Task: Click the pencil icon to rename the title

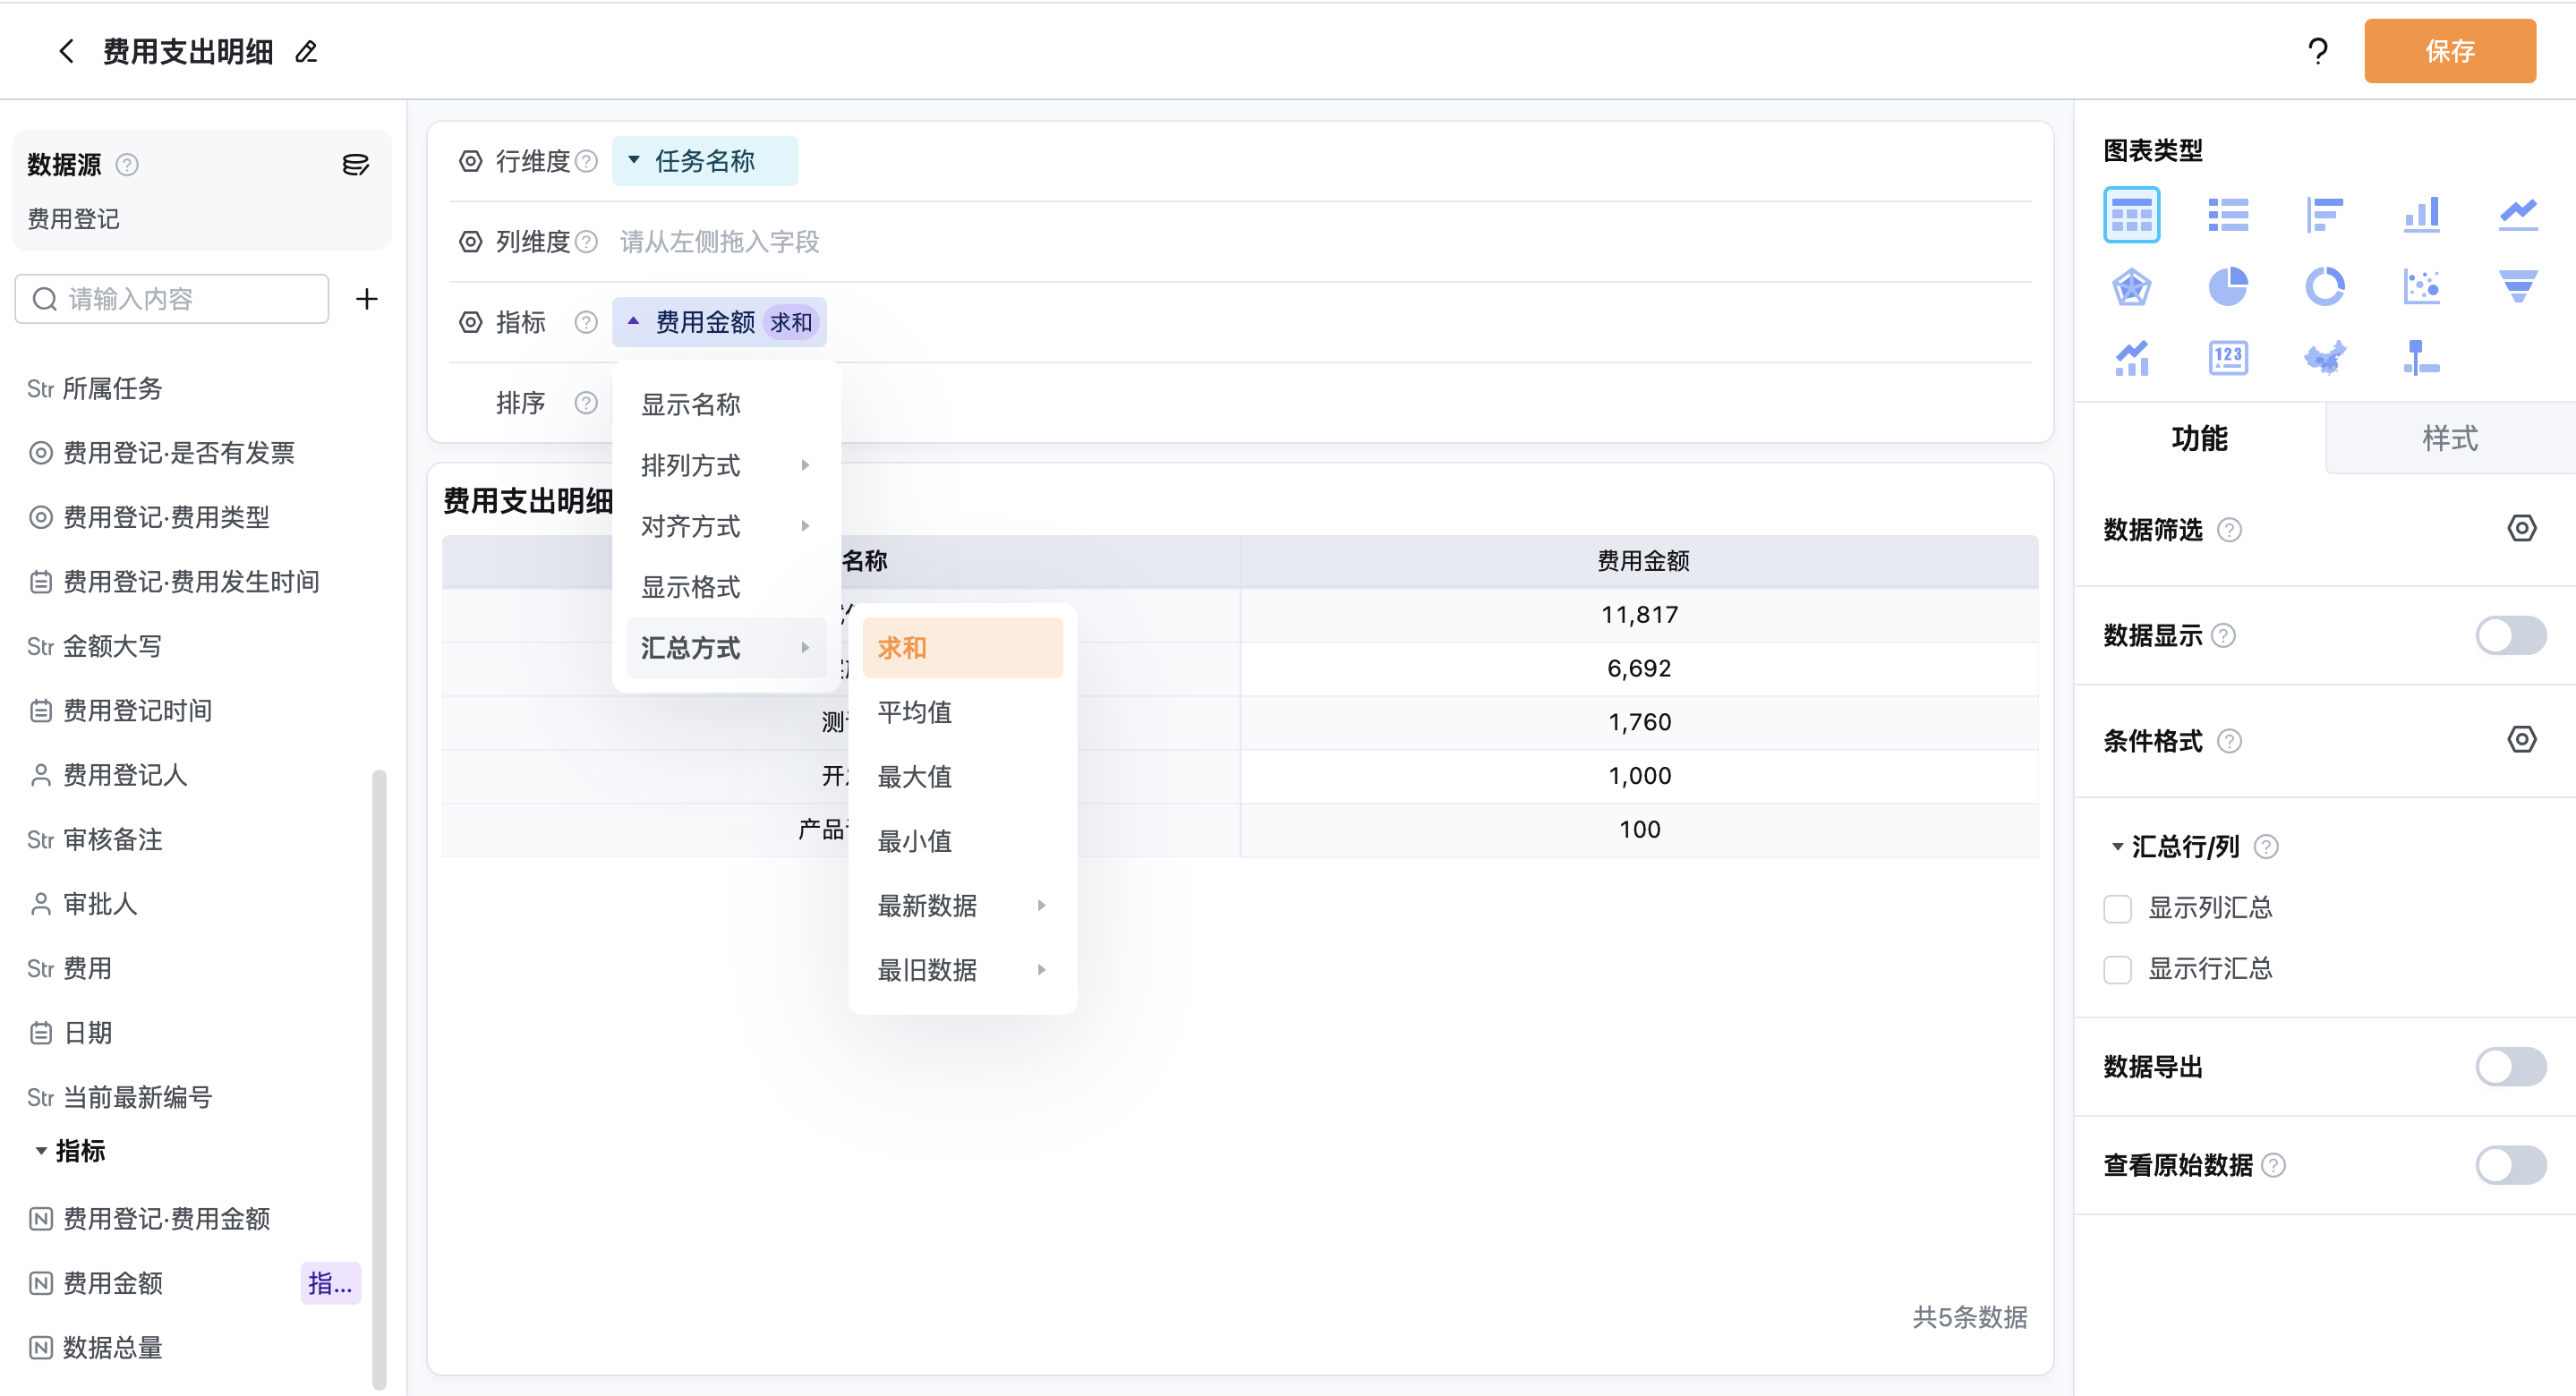Action: point(307,52)
